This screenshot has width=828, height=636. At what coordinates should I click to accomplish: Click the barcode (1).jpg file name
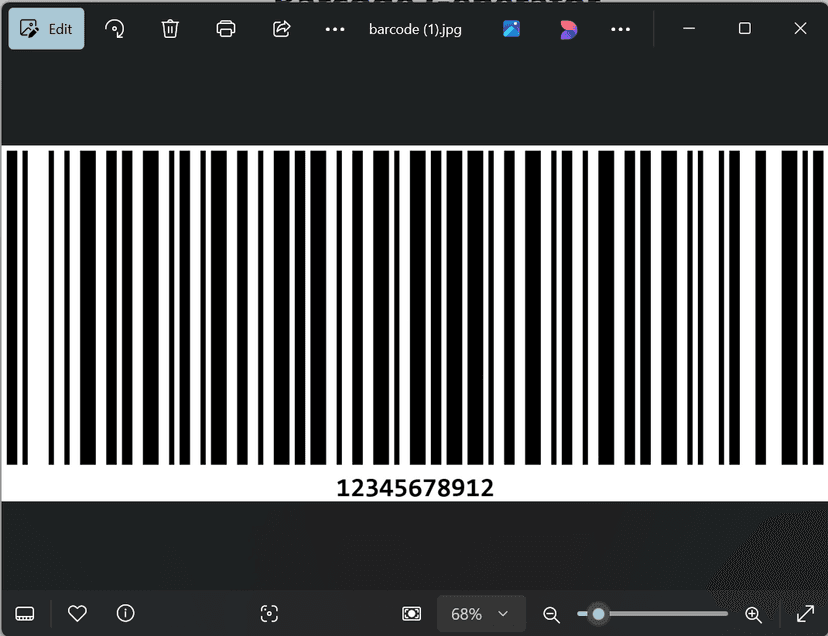[x=415, y=29]
